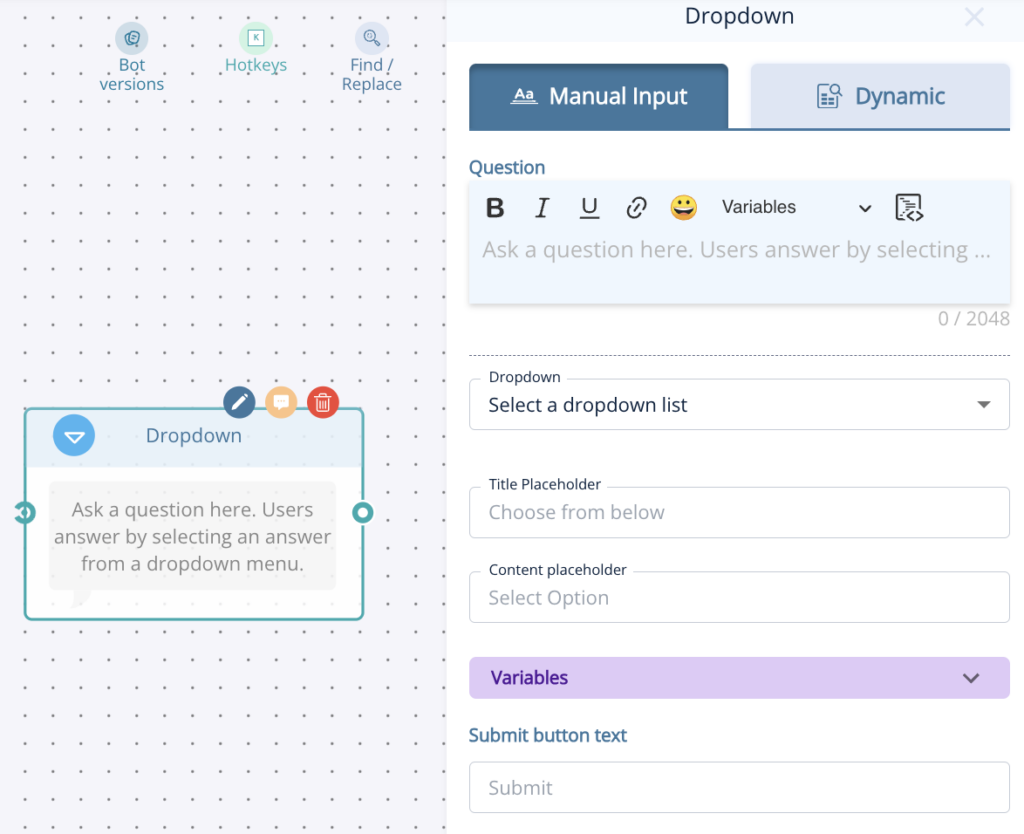Edit the Dropdown node with the pencil icon
Image resolution: width=1024 pixels, height=834 pixels.
[x=239, y=402]
